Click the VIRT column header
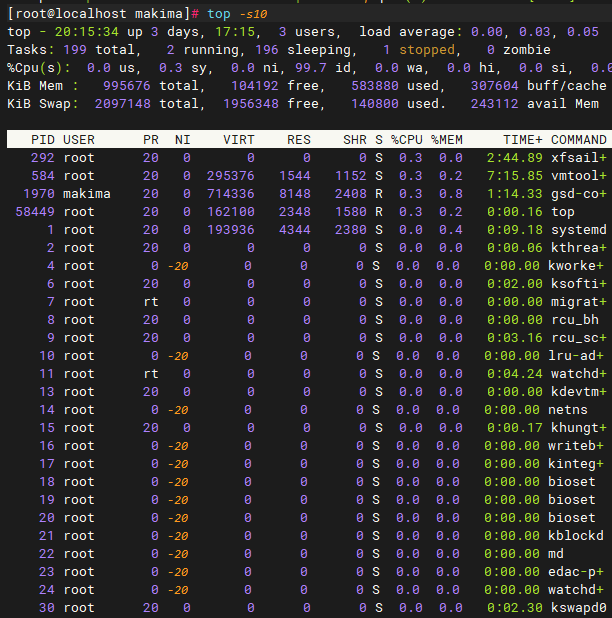 [x=239, y=140]
